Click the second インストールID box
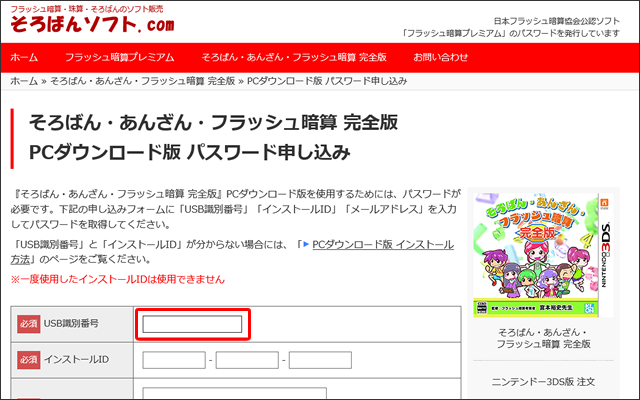640x400 pixels. 247,360
